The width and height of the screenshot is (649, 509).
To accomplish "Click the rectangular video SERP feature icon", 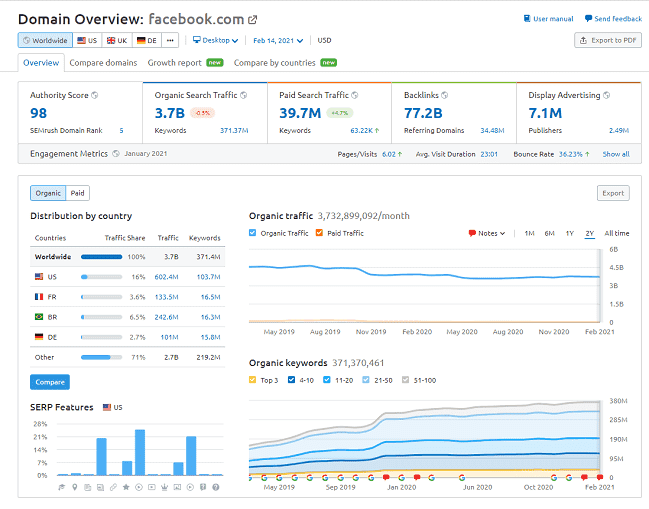I will [x=151, y=487].
